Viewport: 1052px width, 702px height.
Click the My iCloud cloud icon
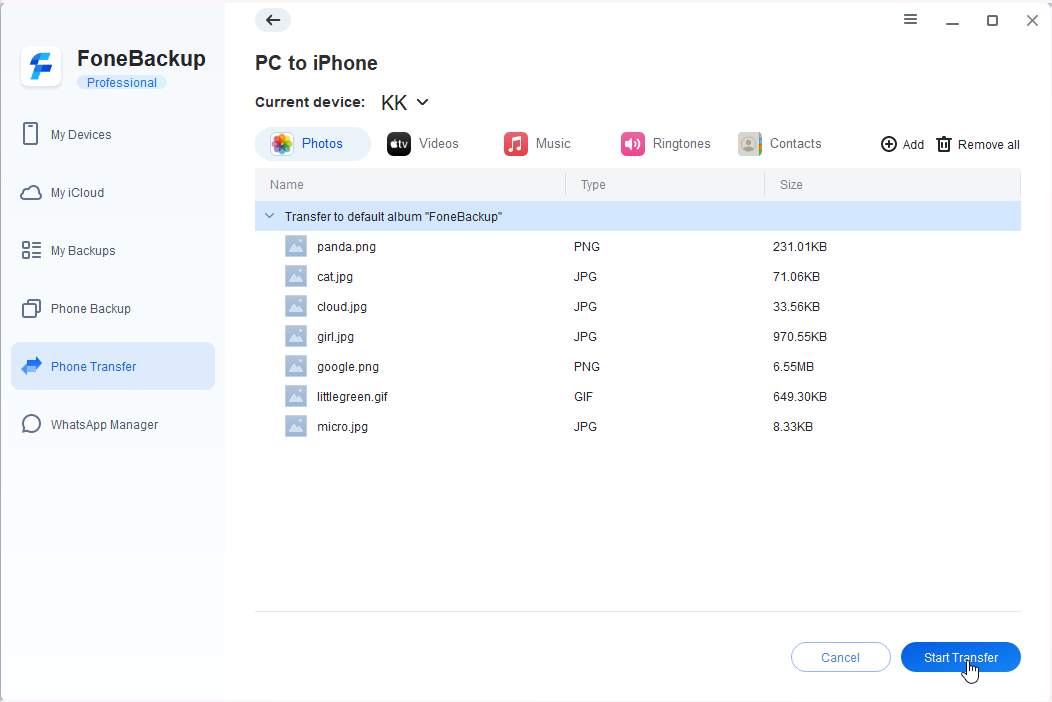pos(31,193)
